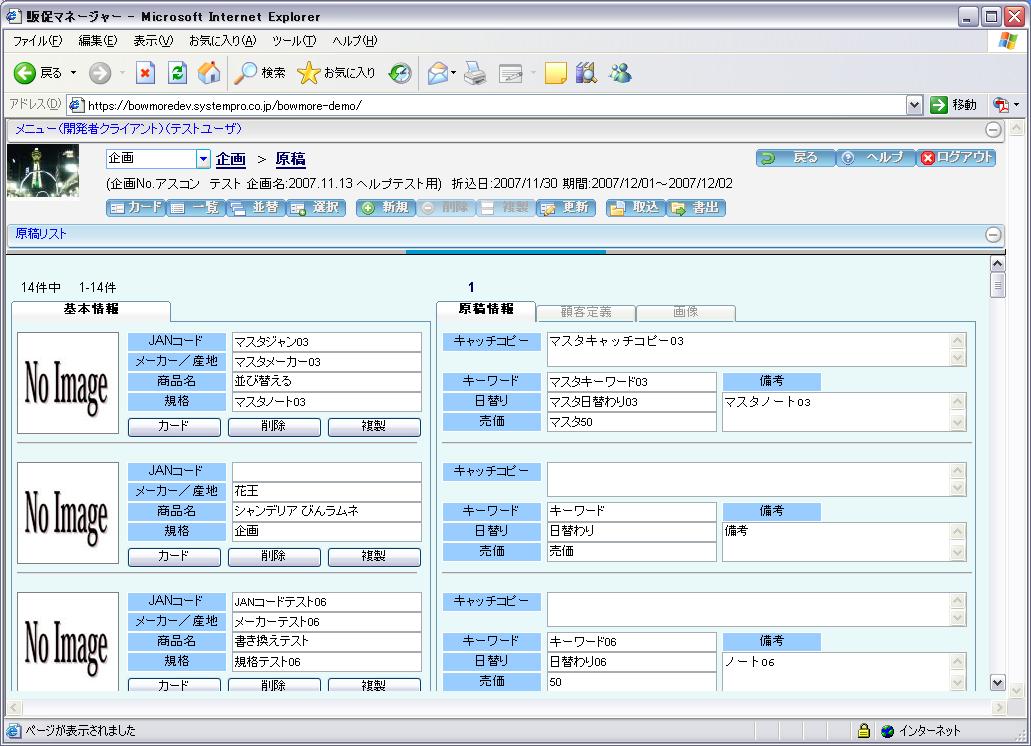Viewport: 1031px width, 746px height.
Task: Click the Stop loading icon
Action: coord(145,73)
